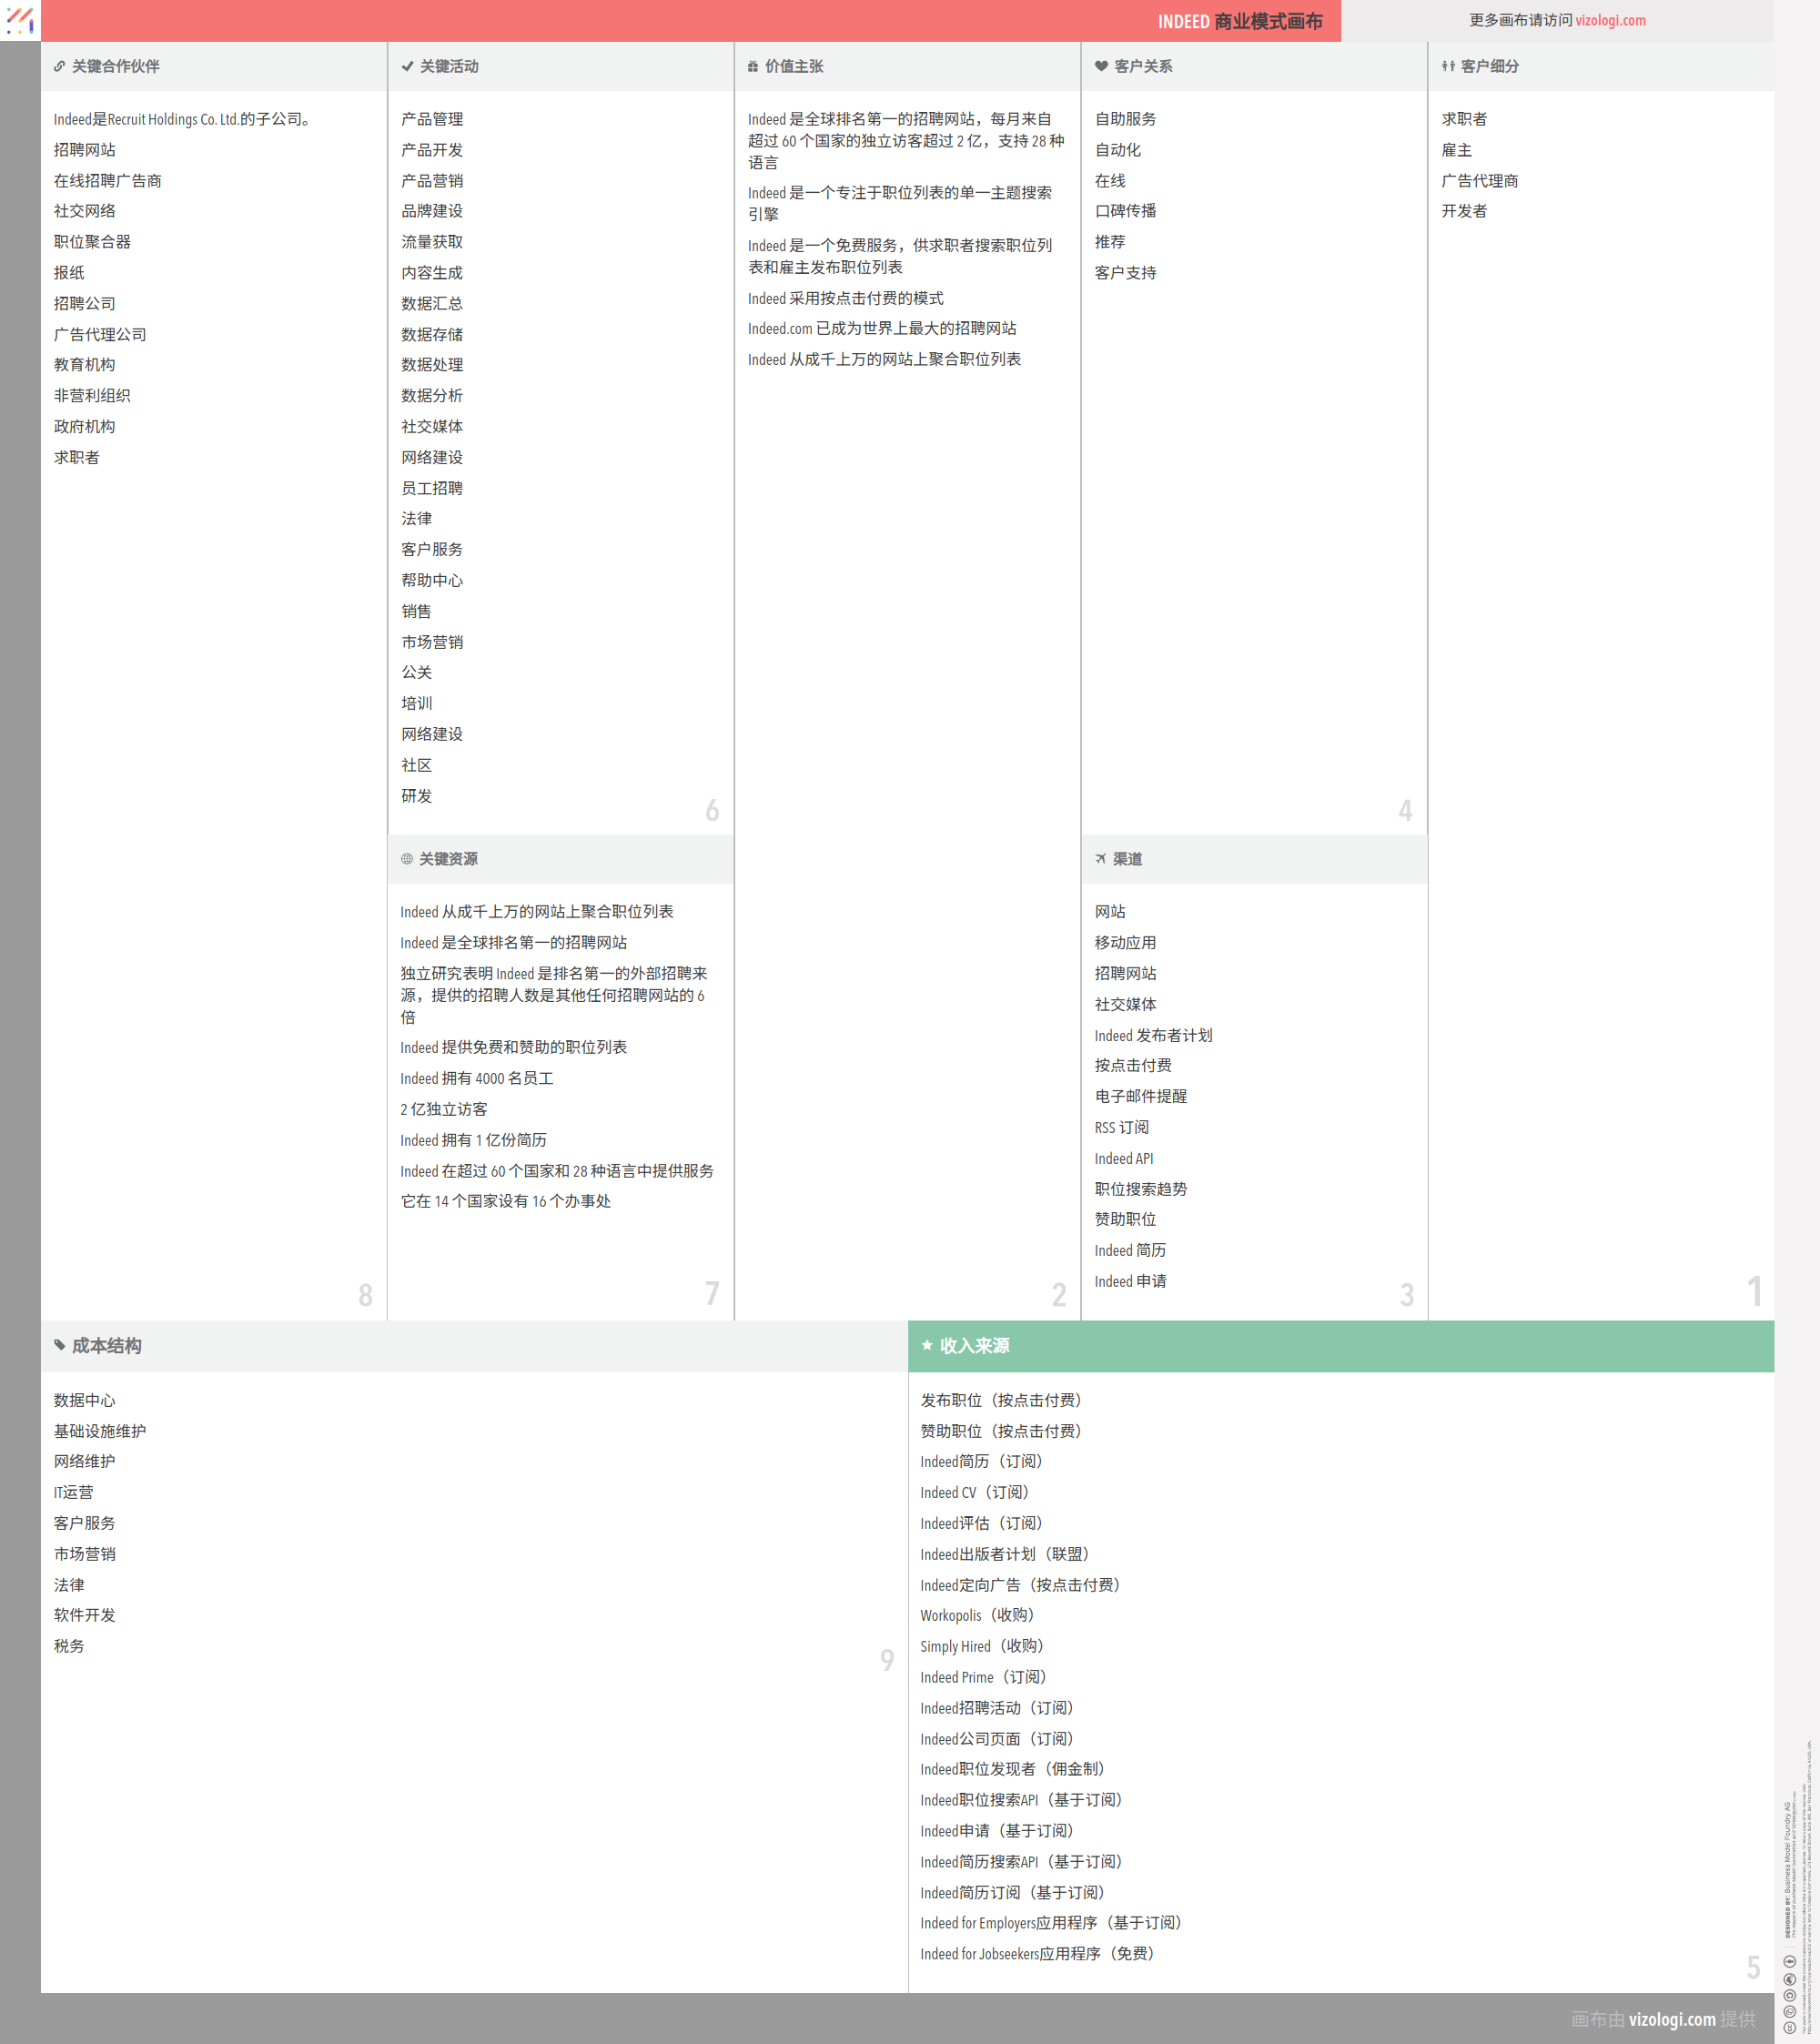Click the heart icon beside 客户关系

point(1101,66)
